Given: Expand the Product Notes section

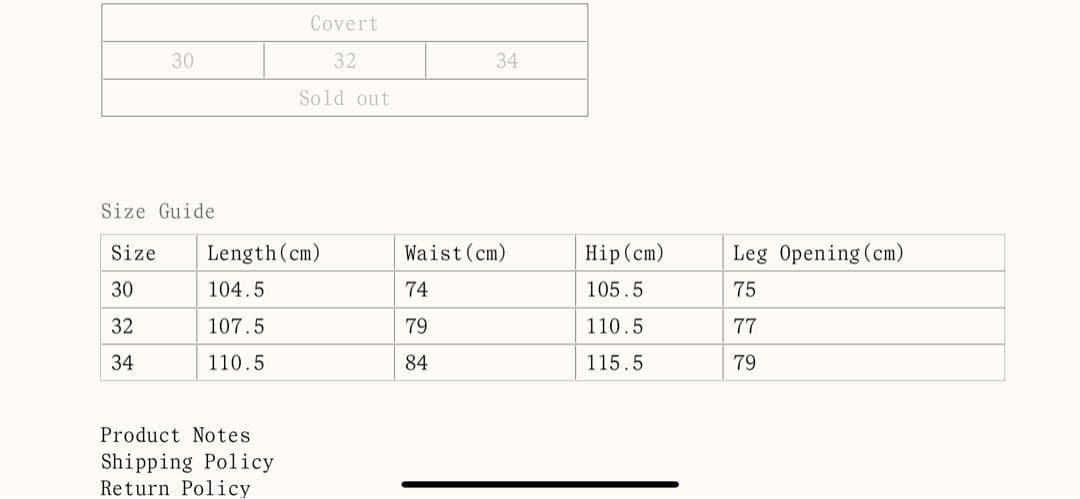Looking at the screenshot, I should point(175,435).
